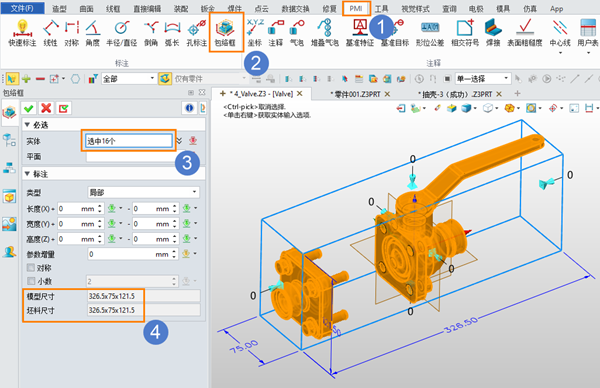The height and width of the screenshot is (388, 600).
Task: Open the 单一选择 selection mode dropdown
Action: pos(483,79)
